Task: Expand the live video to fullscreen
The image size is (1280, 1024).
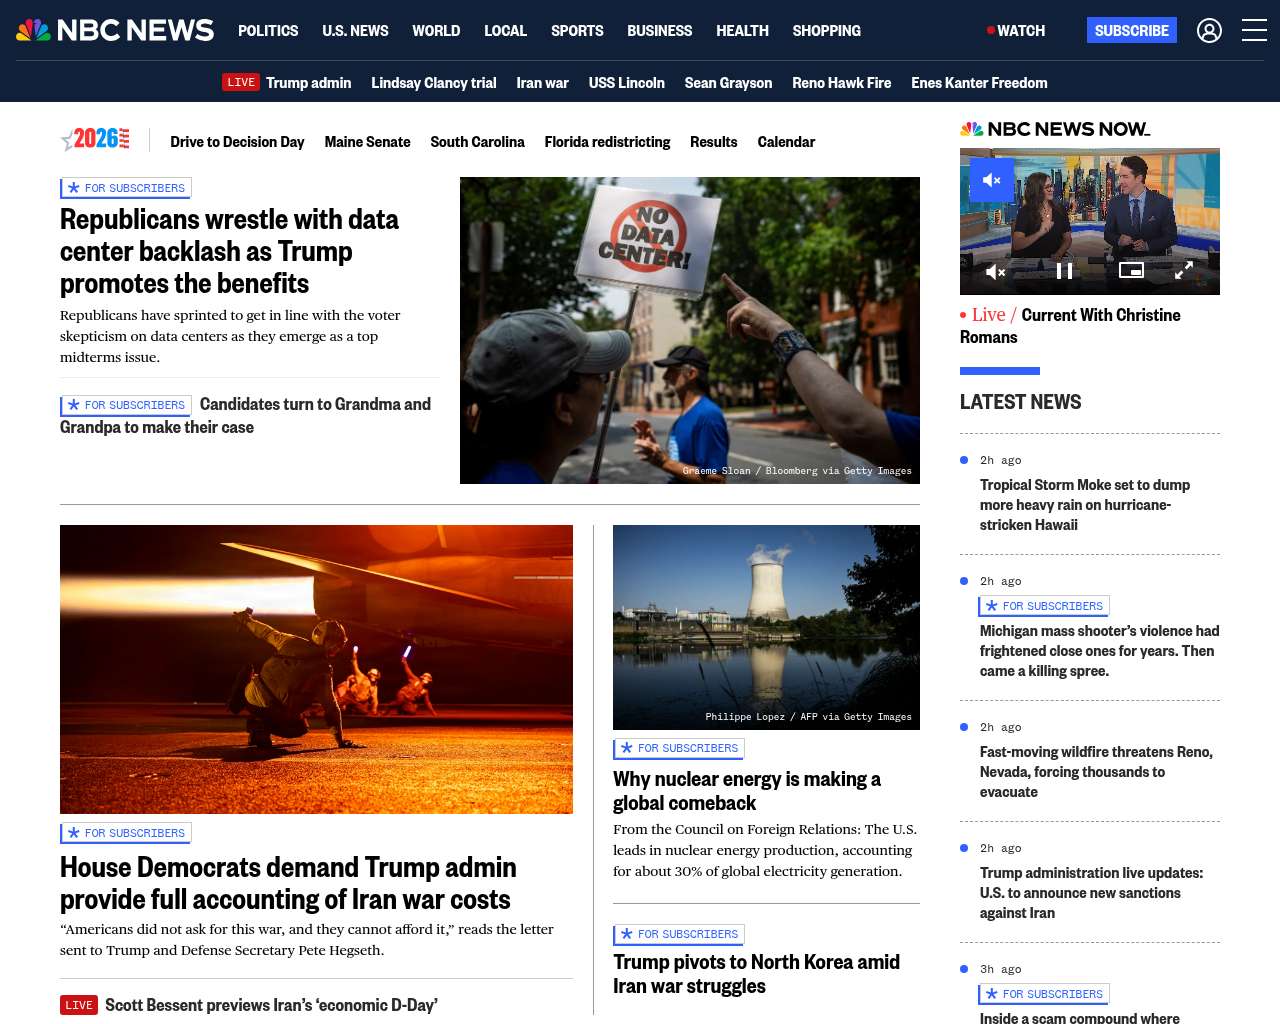Action: pos(1183,270)
